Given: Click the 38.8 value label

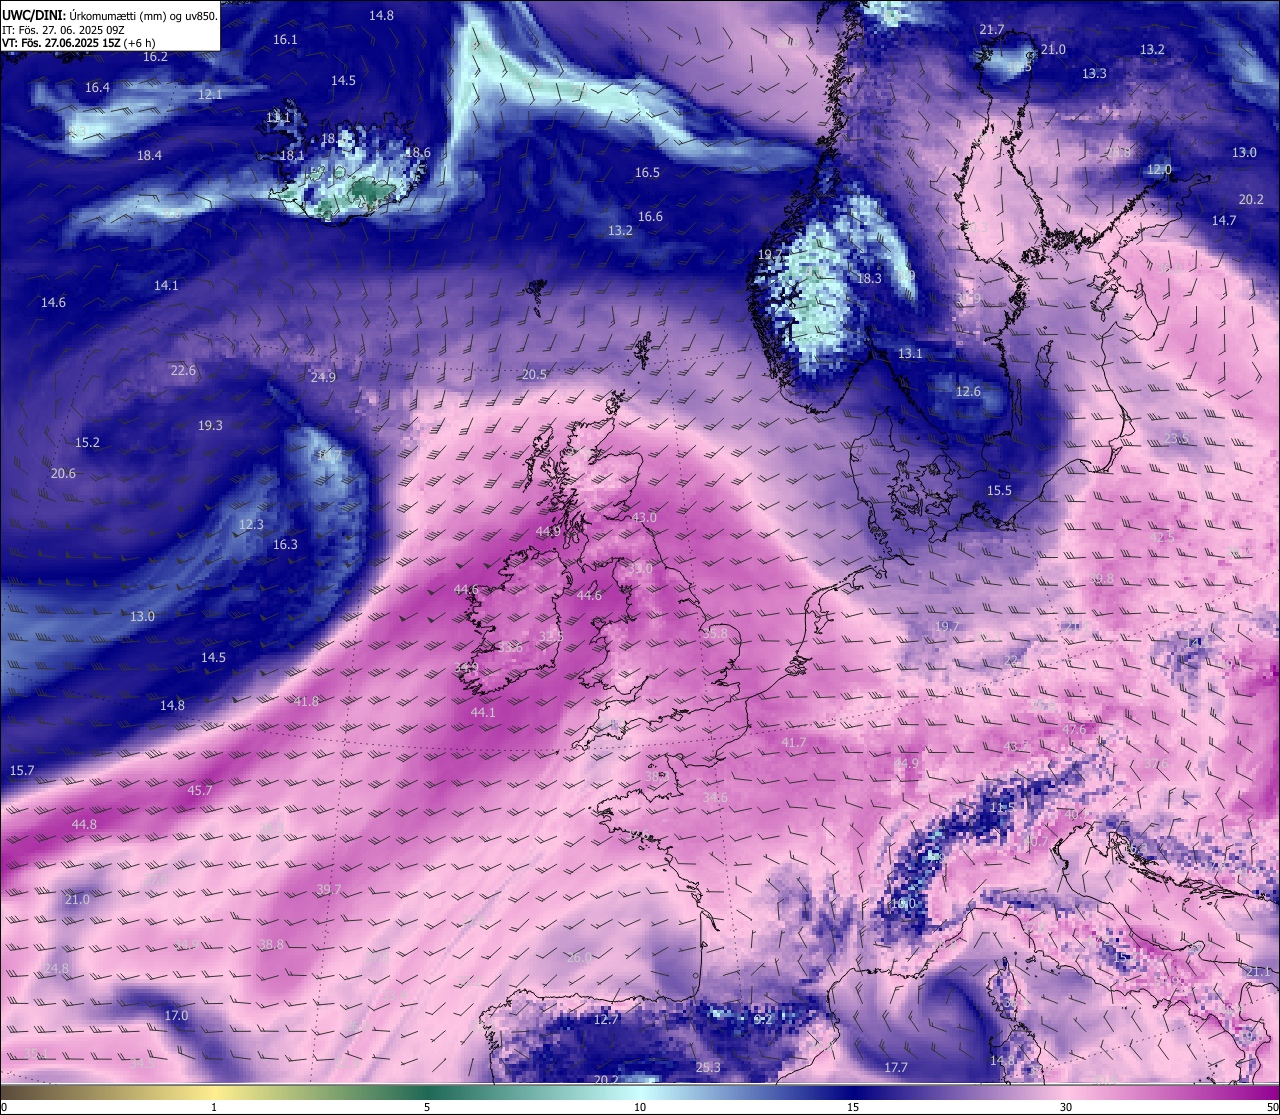Looking at the screenshot, I should [271, 945].
